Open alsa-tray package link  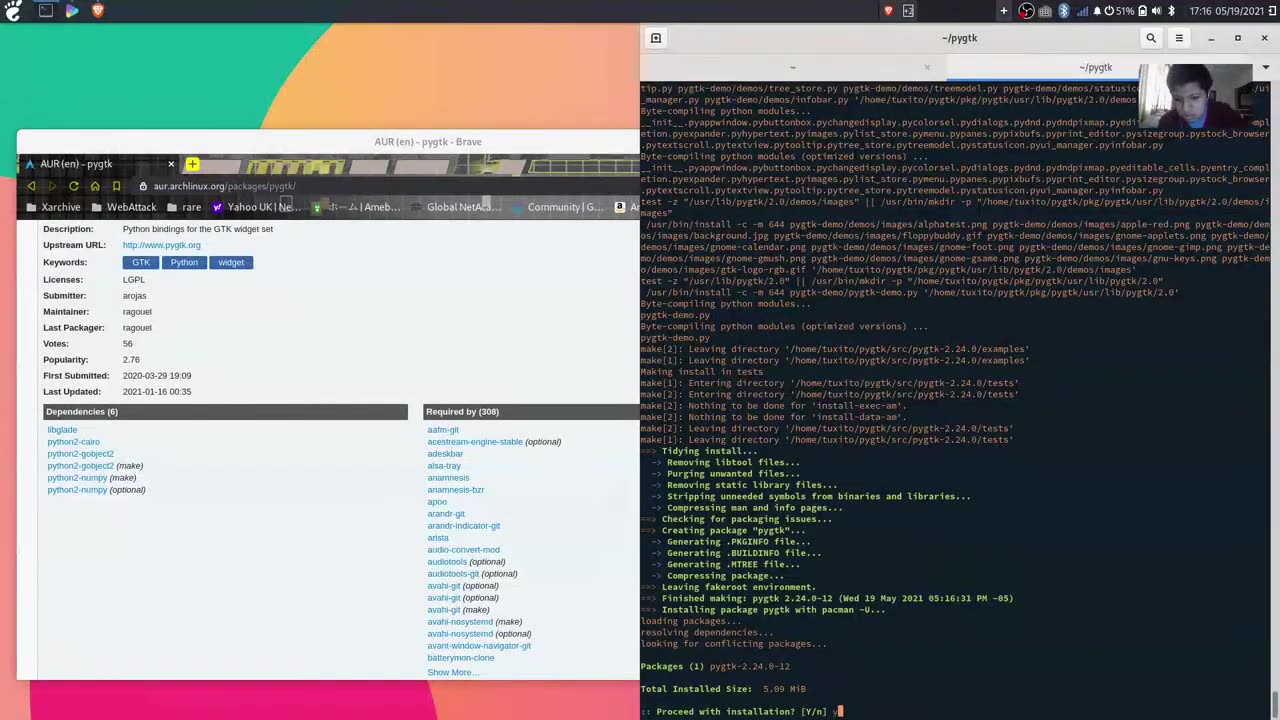point(444,466)
